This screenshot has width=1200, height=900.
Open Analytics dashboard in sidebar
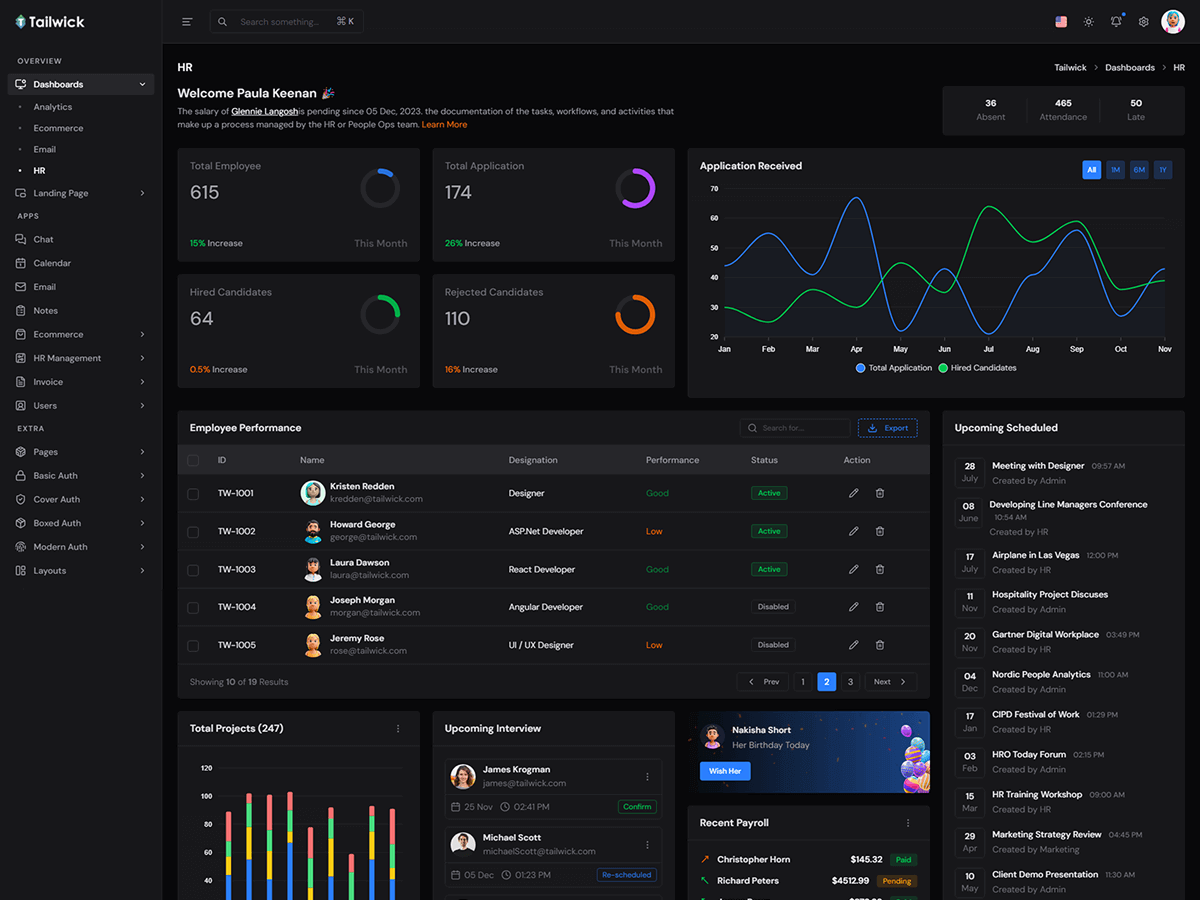point(53,107)
